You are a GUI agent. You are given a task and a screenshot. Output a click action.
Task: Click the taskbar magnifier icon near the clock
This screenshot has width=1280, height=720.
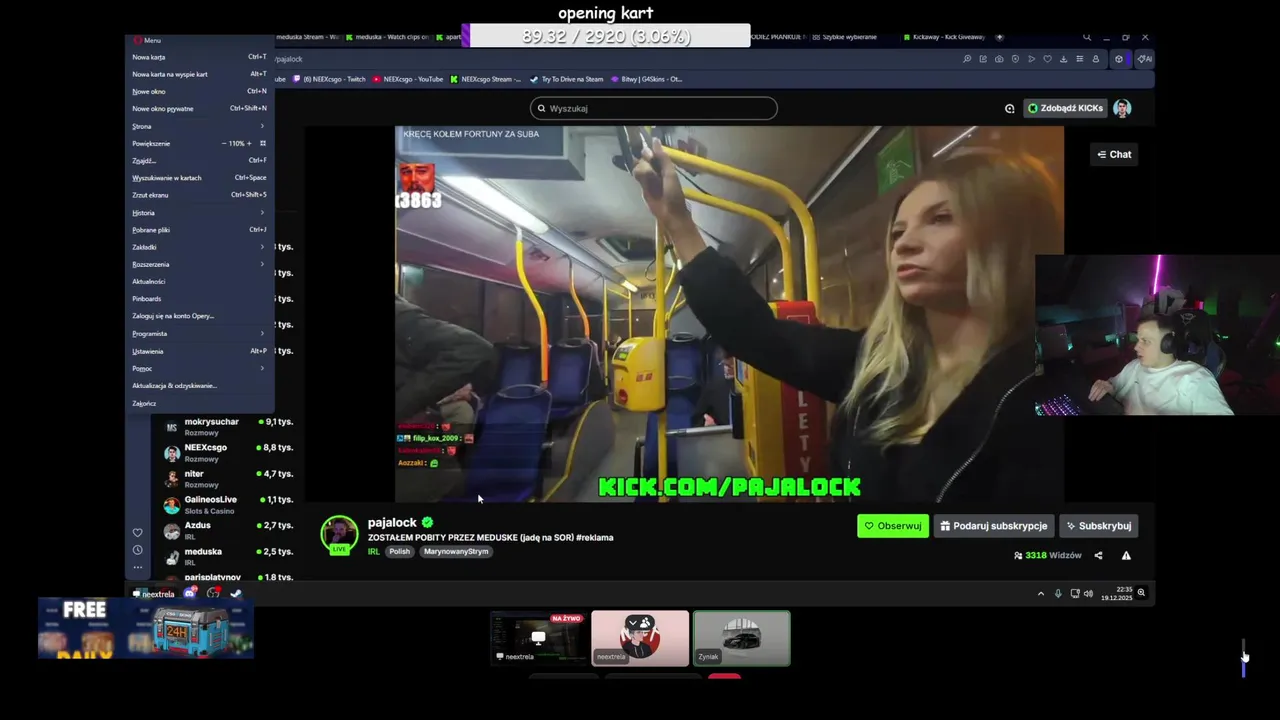point(1141,593)
